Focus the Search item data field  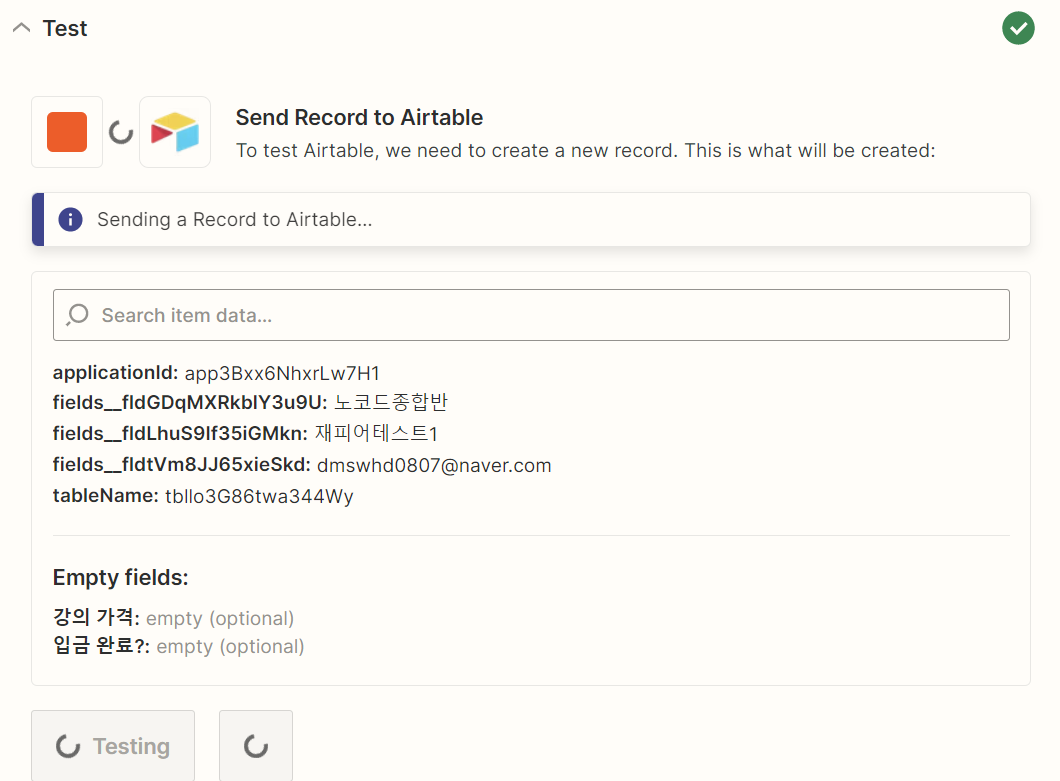[531, 315]
